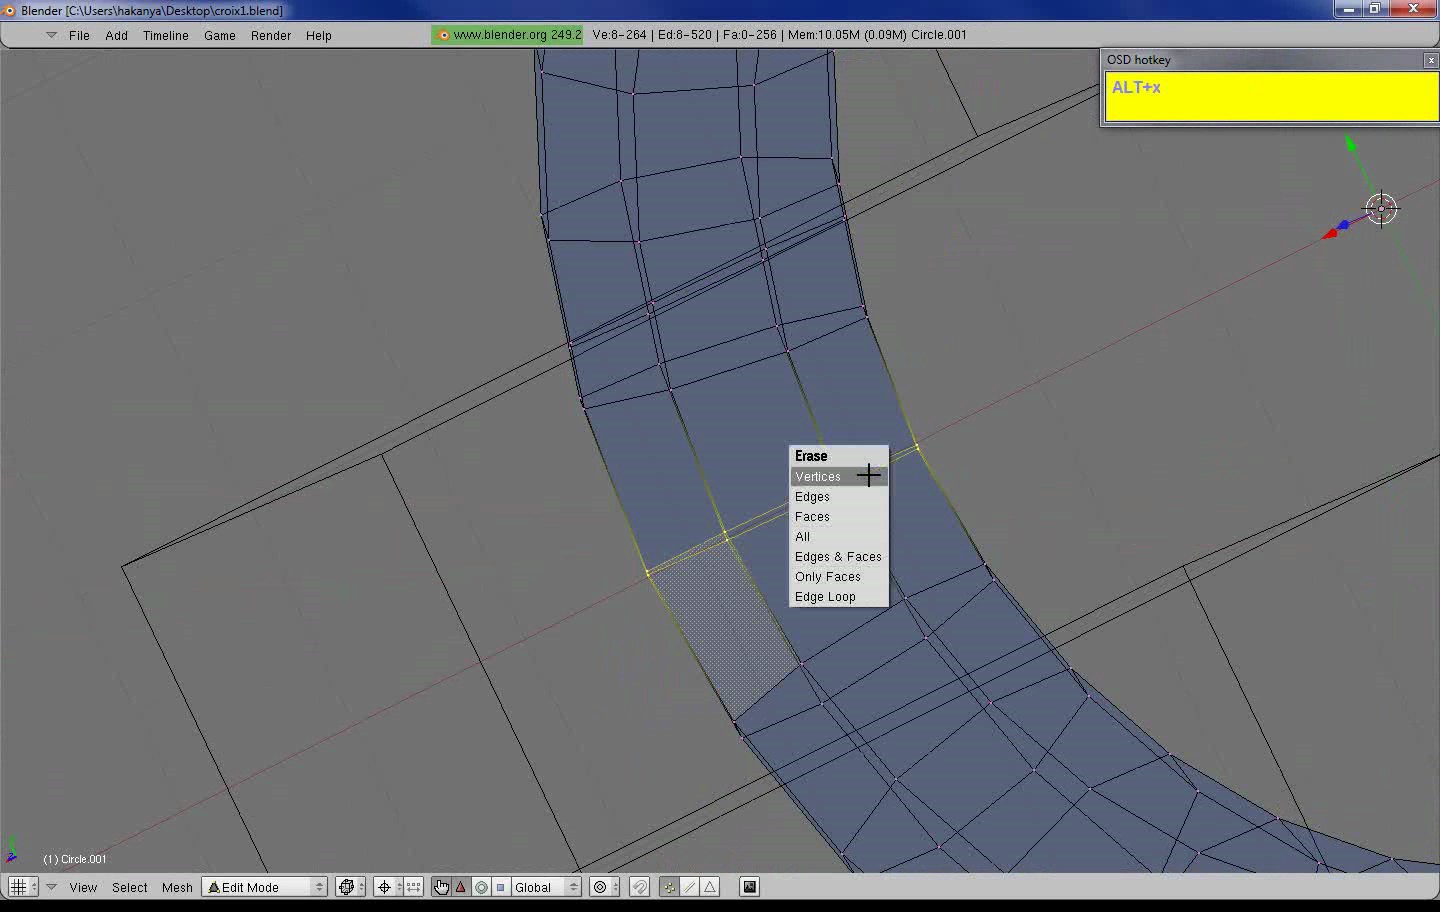Collapse the top header menu triangle
1440x912 pixels.
point(51,35)
